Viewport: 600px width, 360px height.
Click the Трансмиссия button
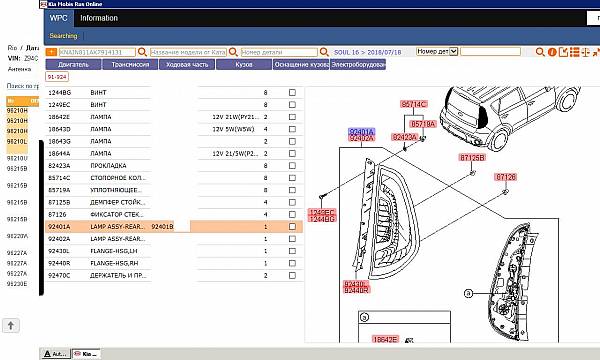pyautogui.click(x=130, y=65)
